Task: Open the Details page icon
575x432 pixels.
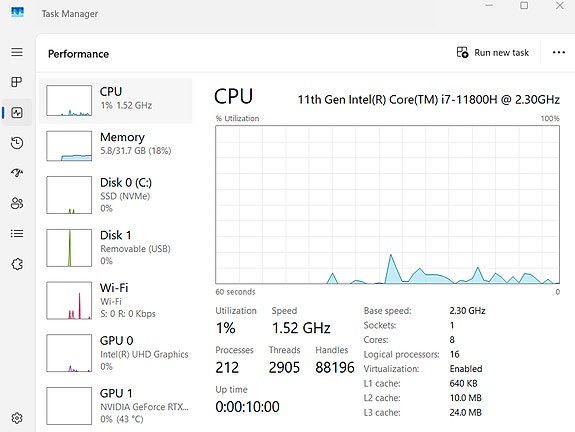Action: tap(17, 234)
